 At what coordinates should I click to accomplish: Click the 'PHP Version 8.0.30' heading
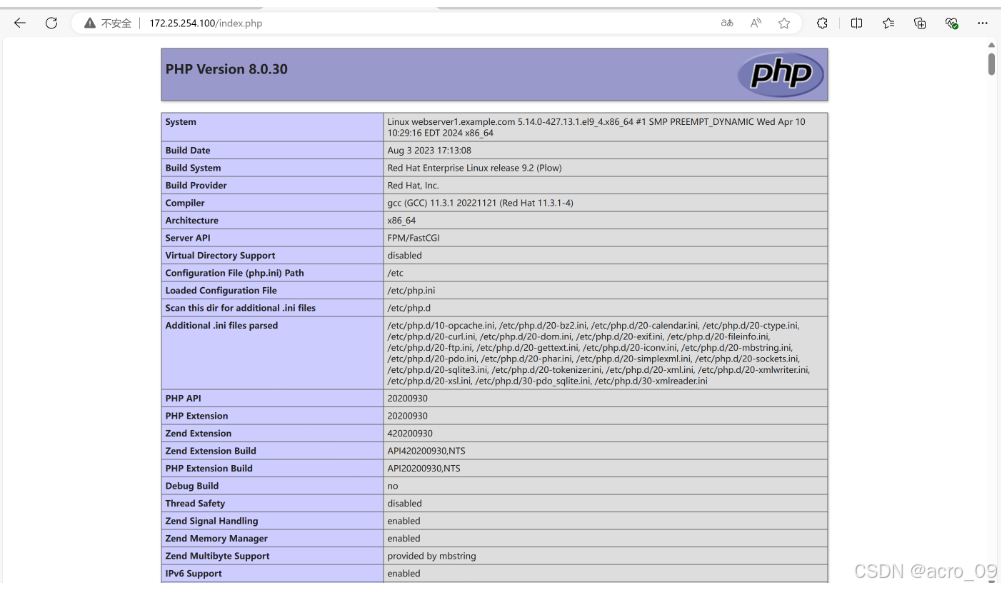coord(227,69)
